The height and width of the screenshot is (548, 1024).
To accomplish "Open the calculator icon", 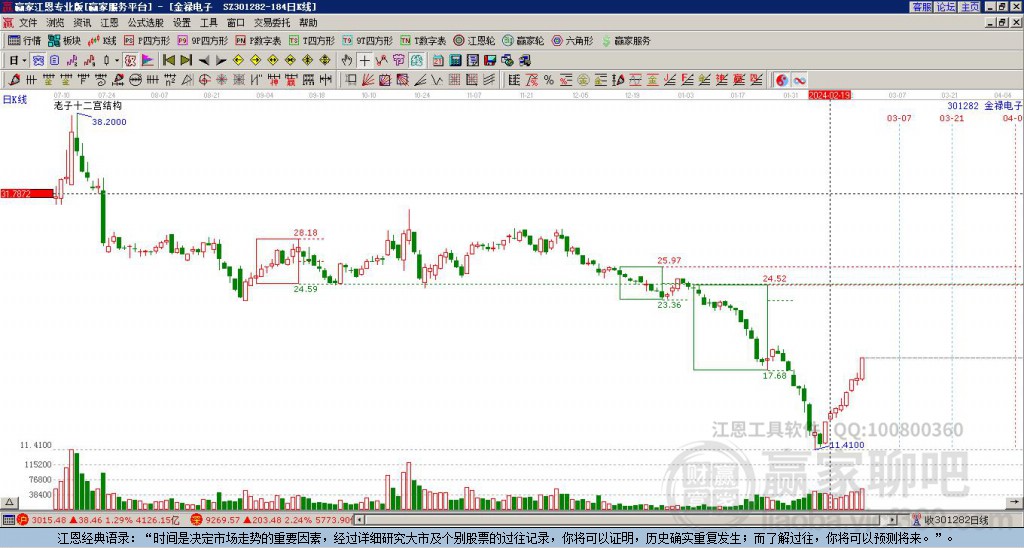I will (x=455, y=61).
